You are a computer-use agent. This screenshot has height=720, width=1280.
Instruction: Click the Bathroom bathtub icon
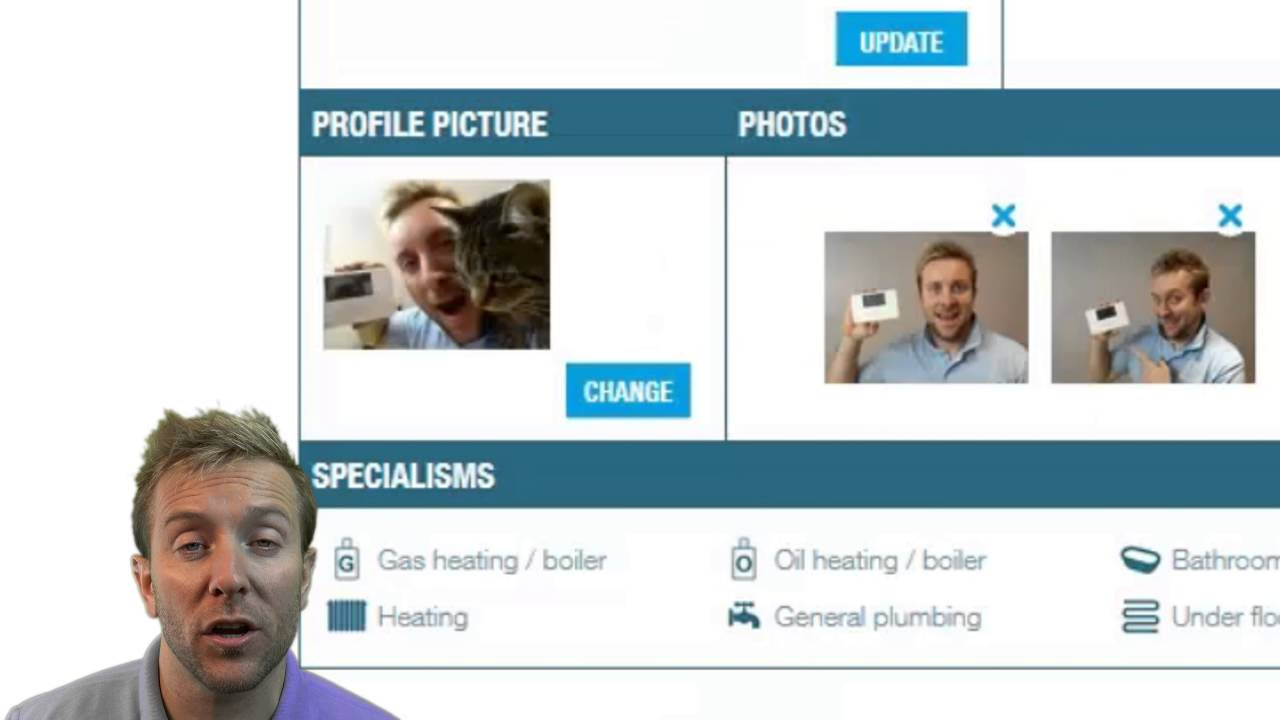click(x=1140, y=560)
